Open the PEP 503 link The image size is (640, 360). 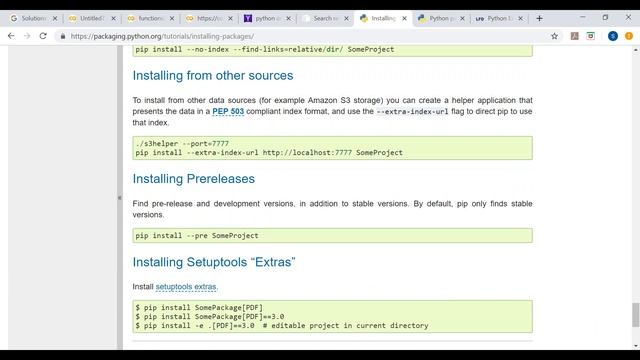[228, 111]
